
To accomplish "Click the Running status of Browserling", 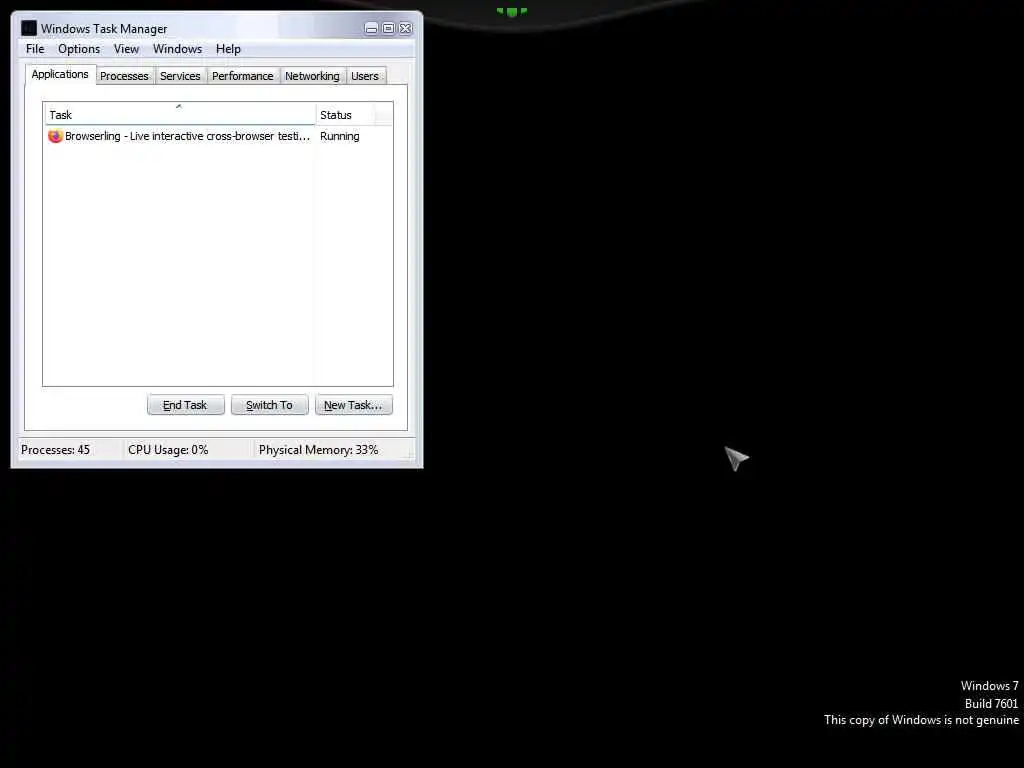I will point(340,136).
